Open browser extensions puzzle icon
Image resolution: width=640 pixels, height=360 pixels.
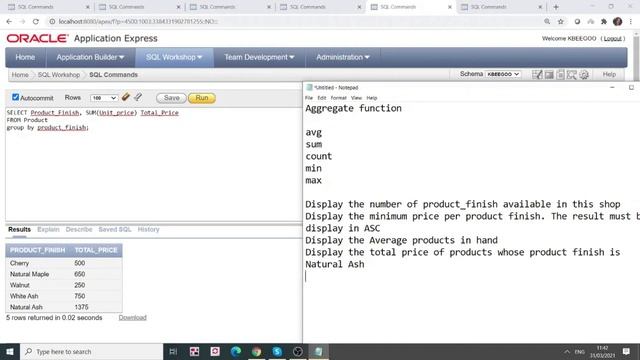click(x=604, y=21)
